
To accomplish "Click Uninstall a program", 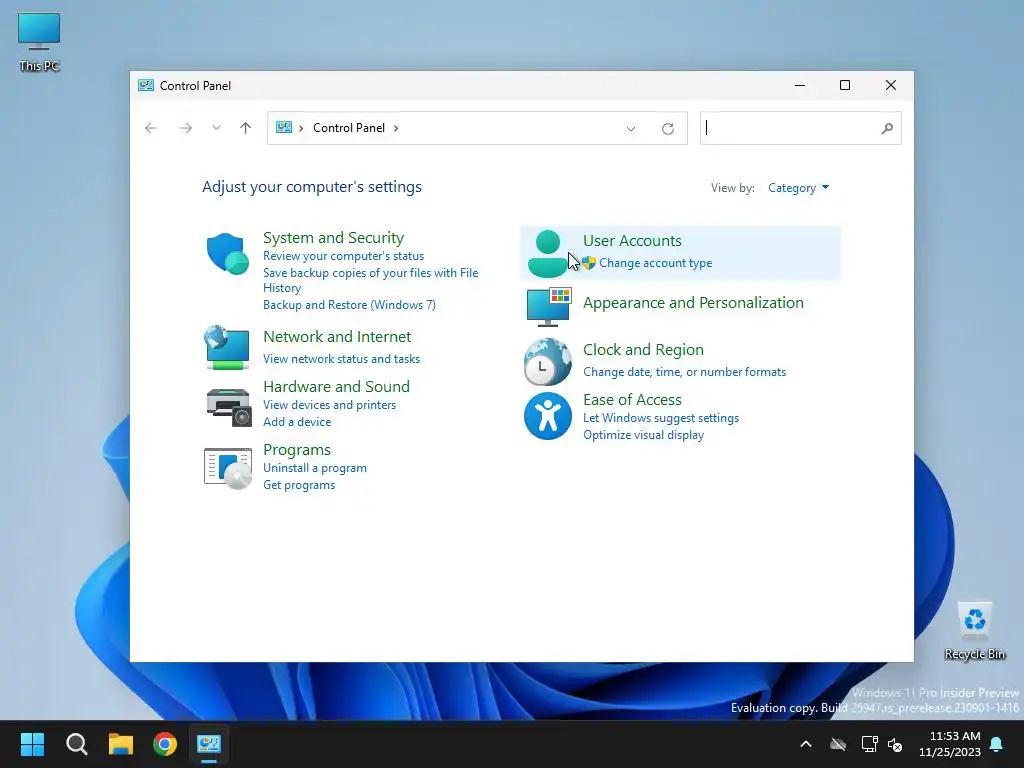I will [315, 468].
